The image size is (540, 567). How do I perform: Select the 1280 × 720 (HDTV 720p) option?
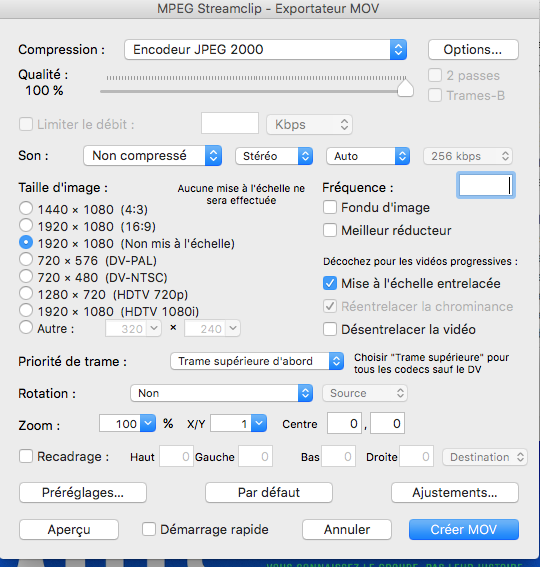(x=26, y=293)
